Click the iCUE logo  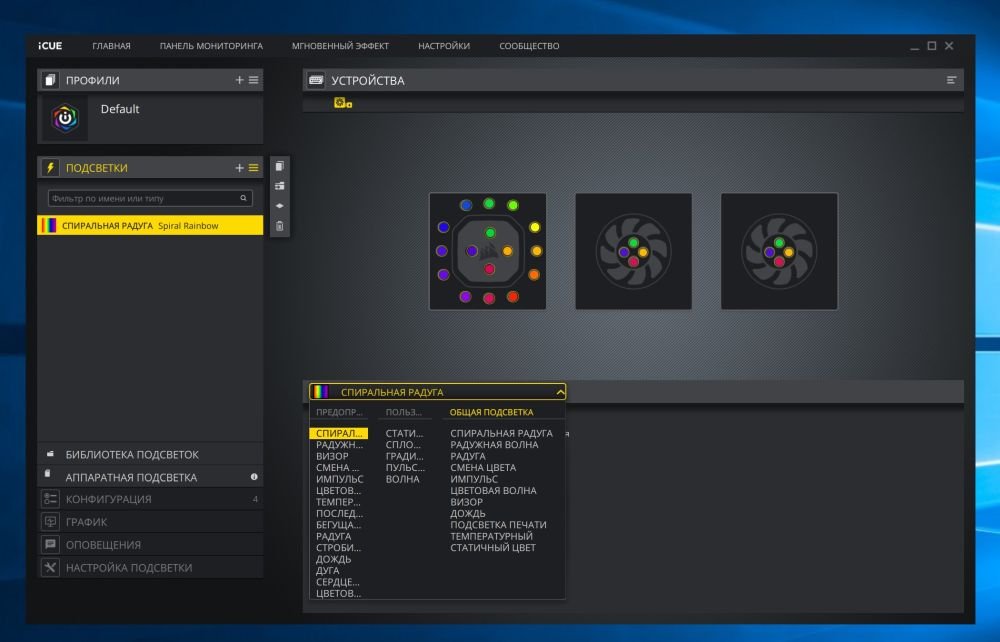click(x=50, y=46)
